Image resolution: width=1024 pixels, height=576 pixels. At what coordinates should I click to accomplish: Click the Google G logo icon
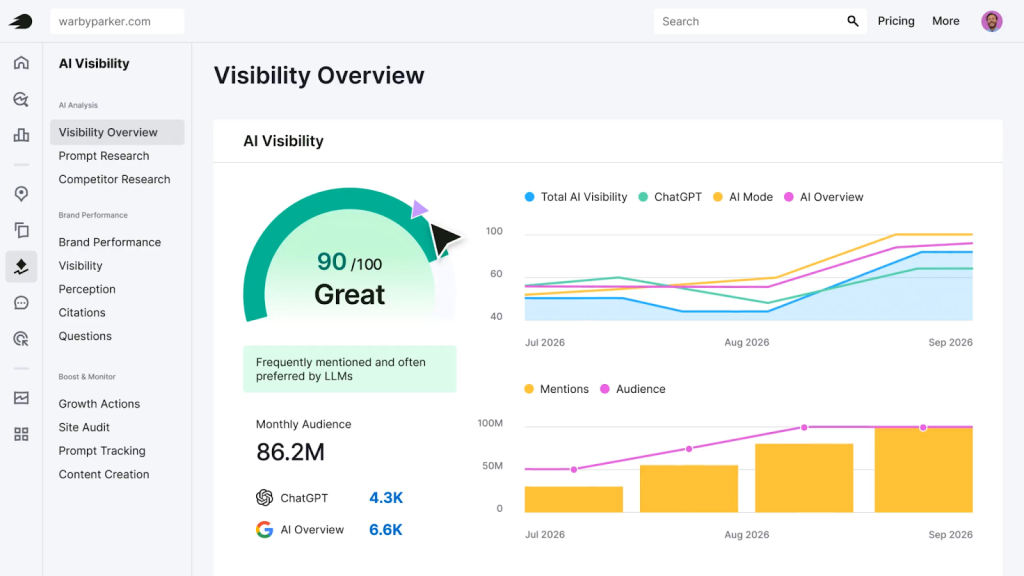pyautogui.click(x=264, y=530)
